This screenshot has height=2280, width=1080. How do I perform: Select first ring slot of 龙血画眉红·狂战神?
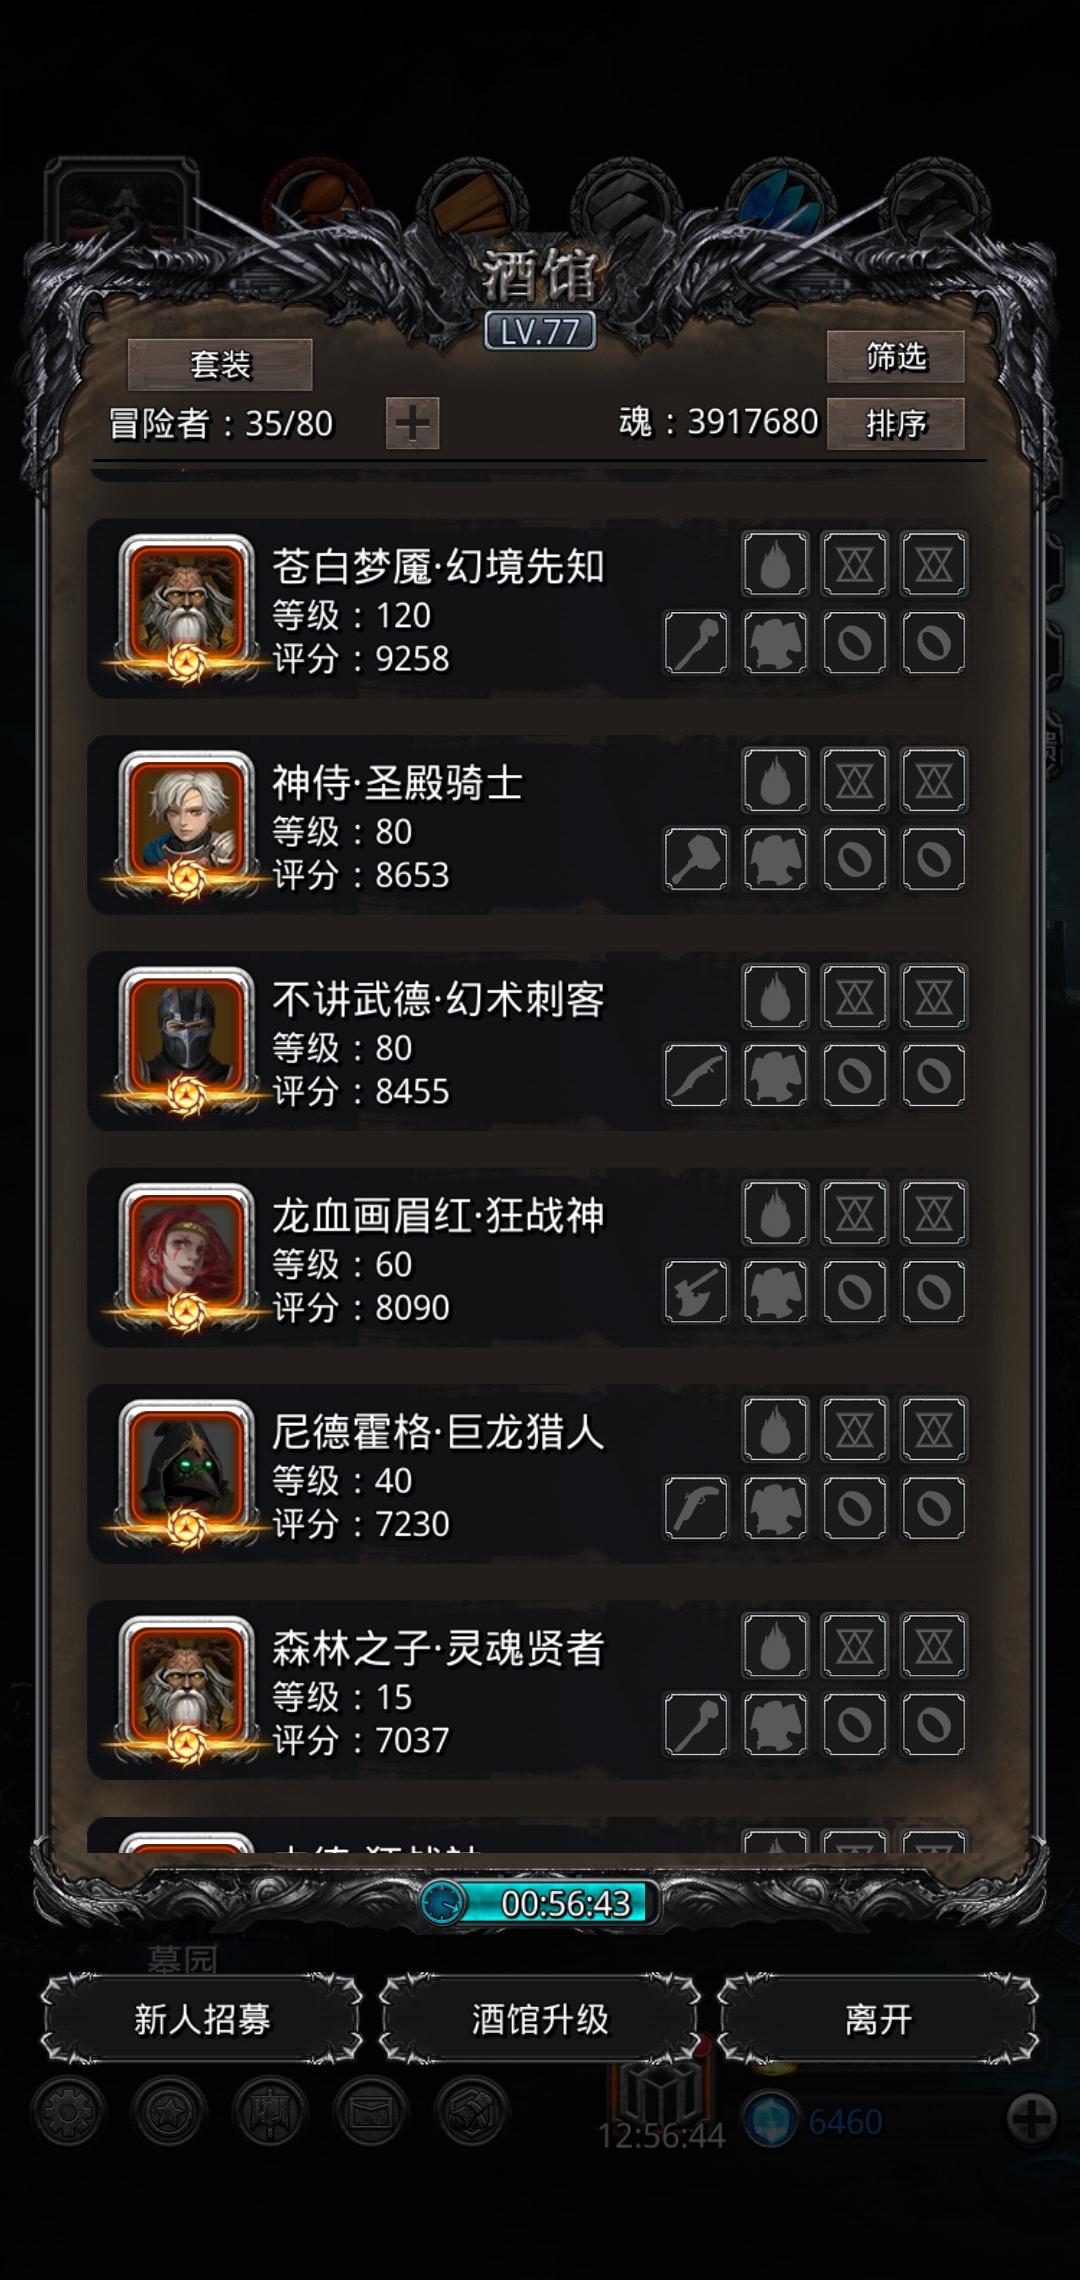tap(854, 1291)
